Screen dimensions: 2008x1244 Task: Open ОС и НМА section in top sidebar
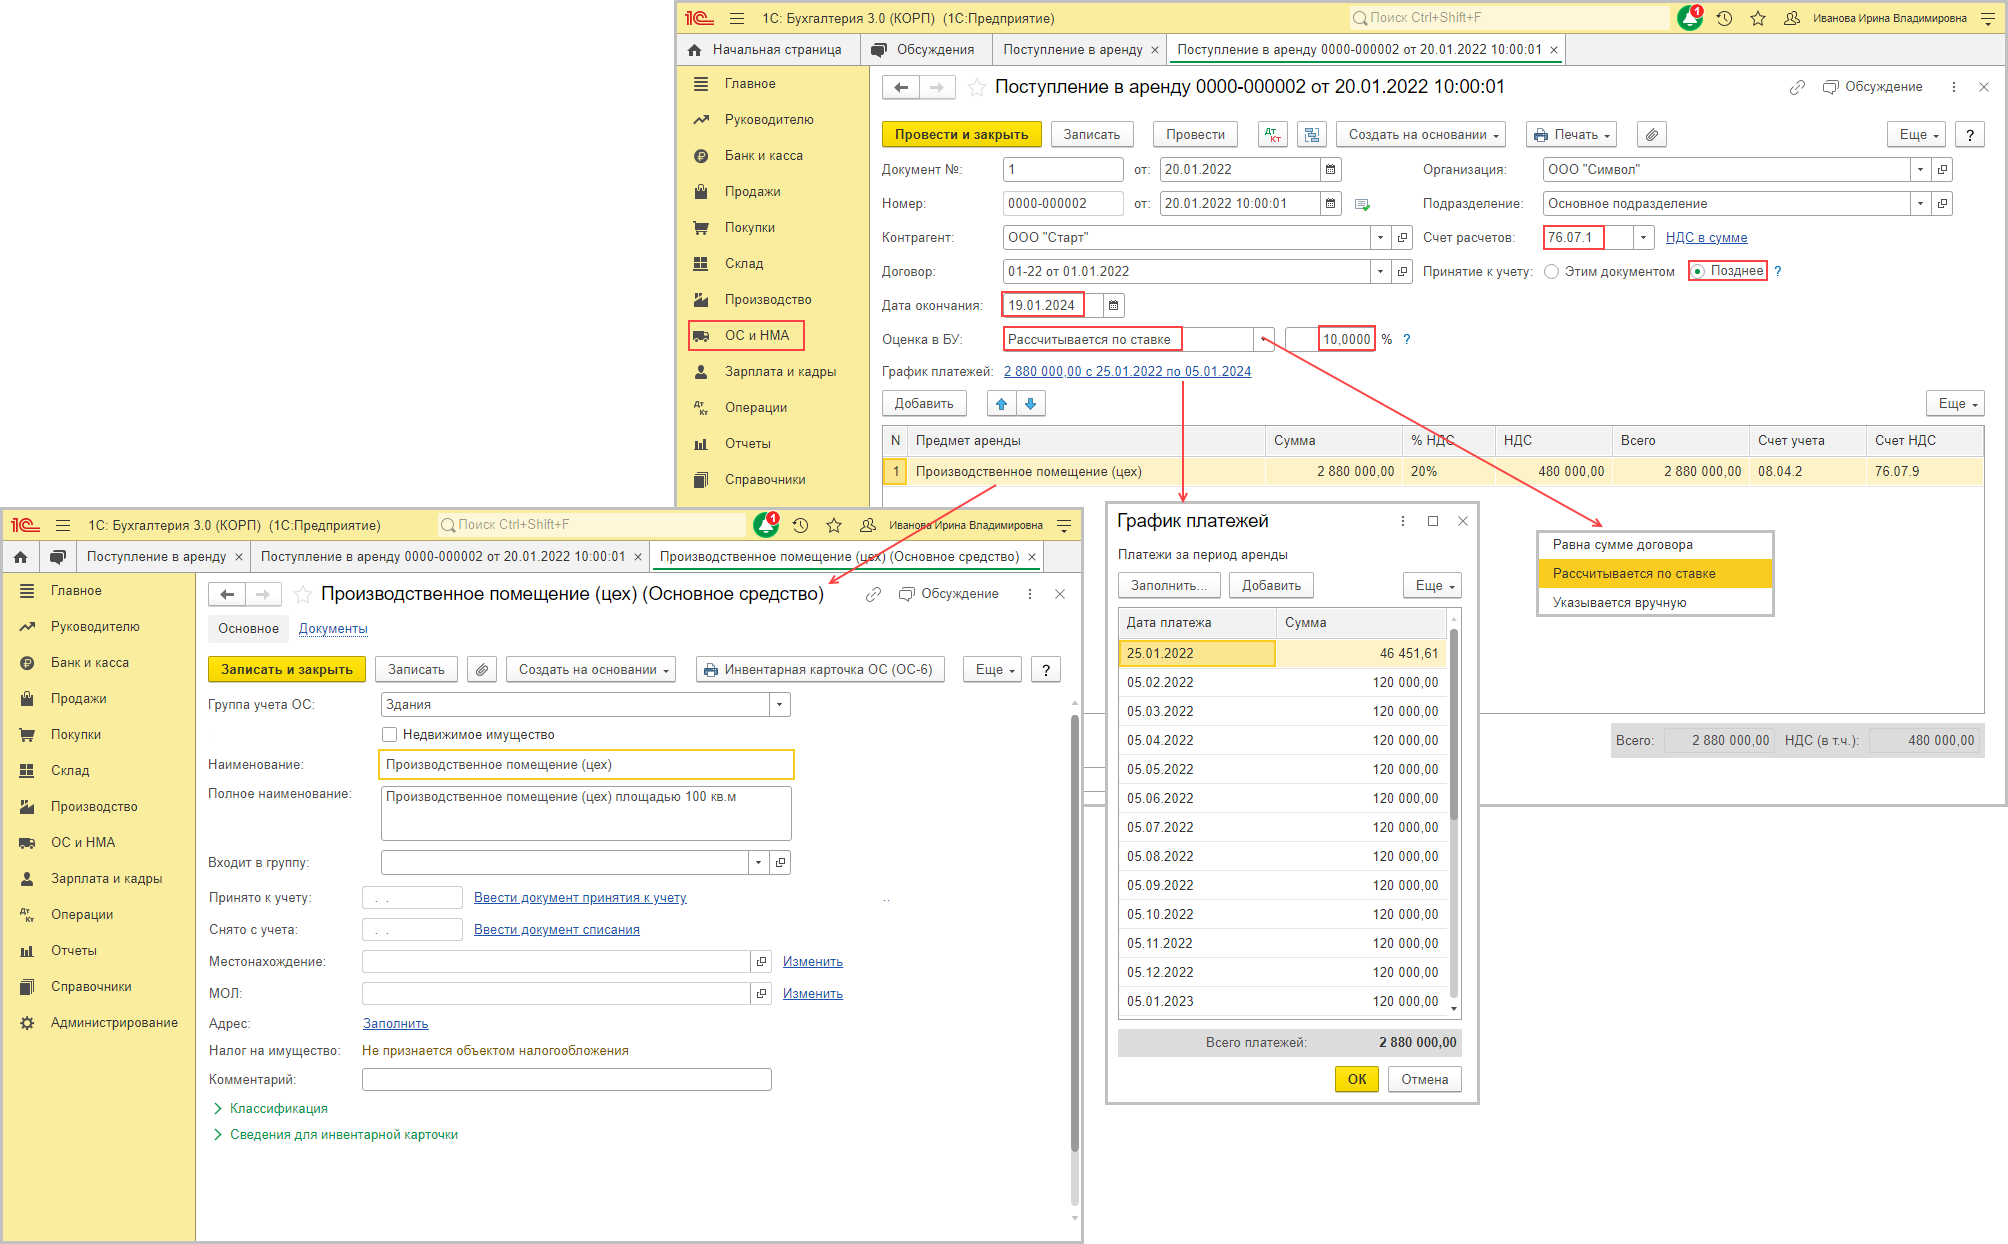tap(746, 336)
